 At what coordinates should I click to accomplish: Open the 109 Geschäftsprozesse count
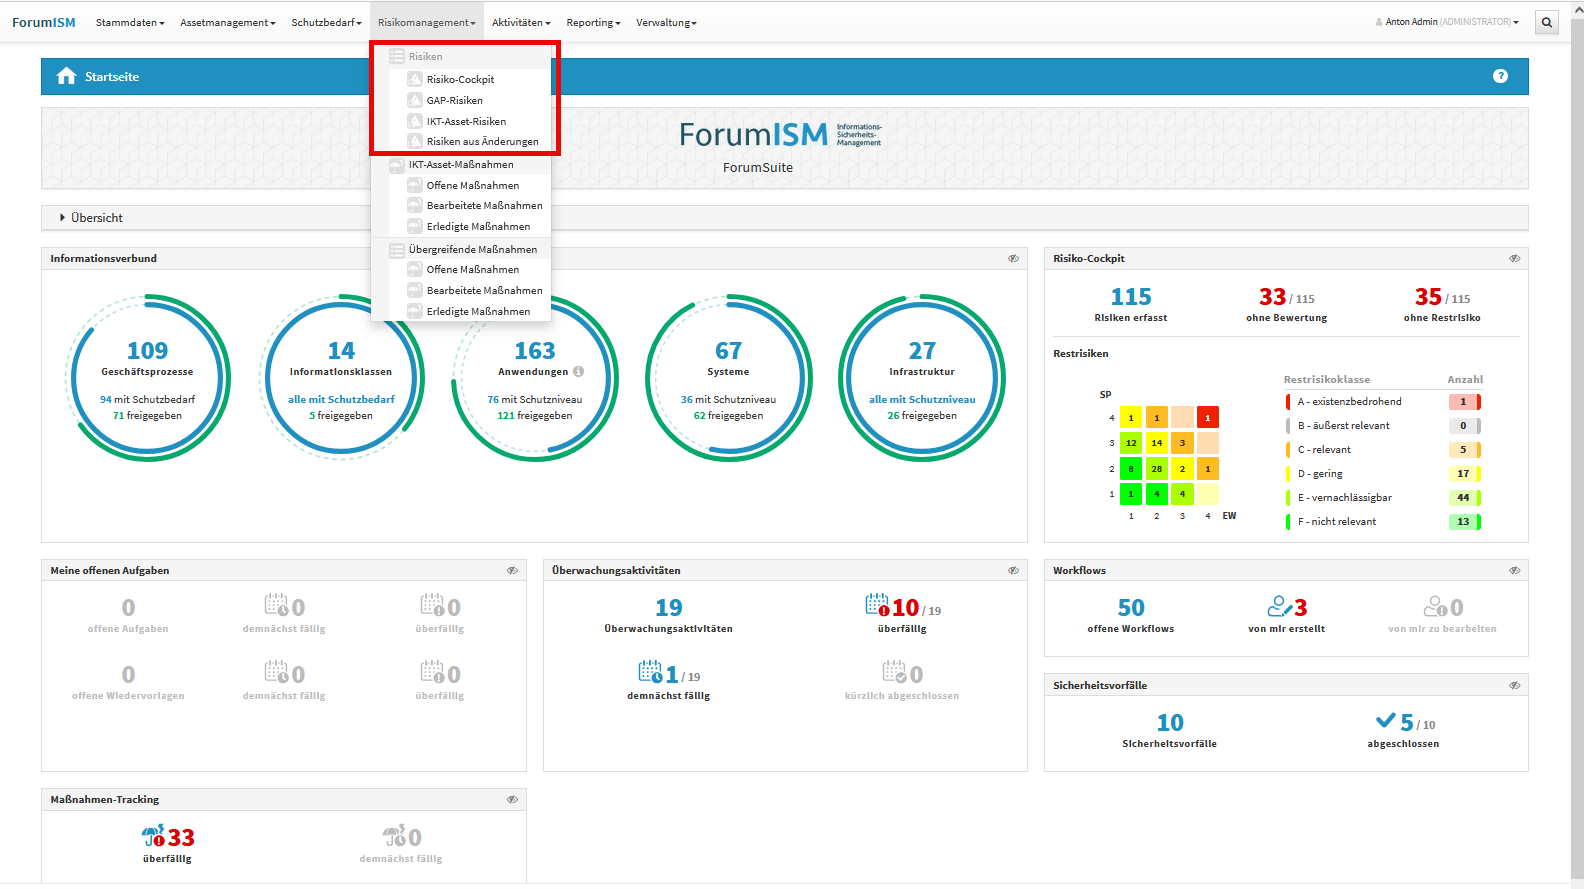pos(147,351)
